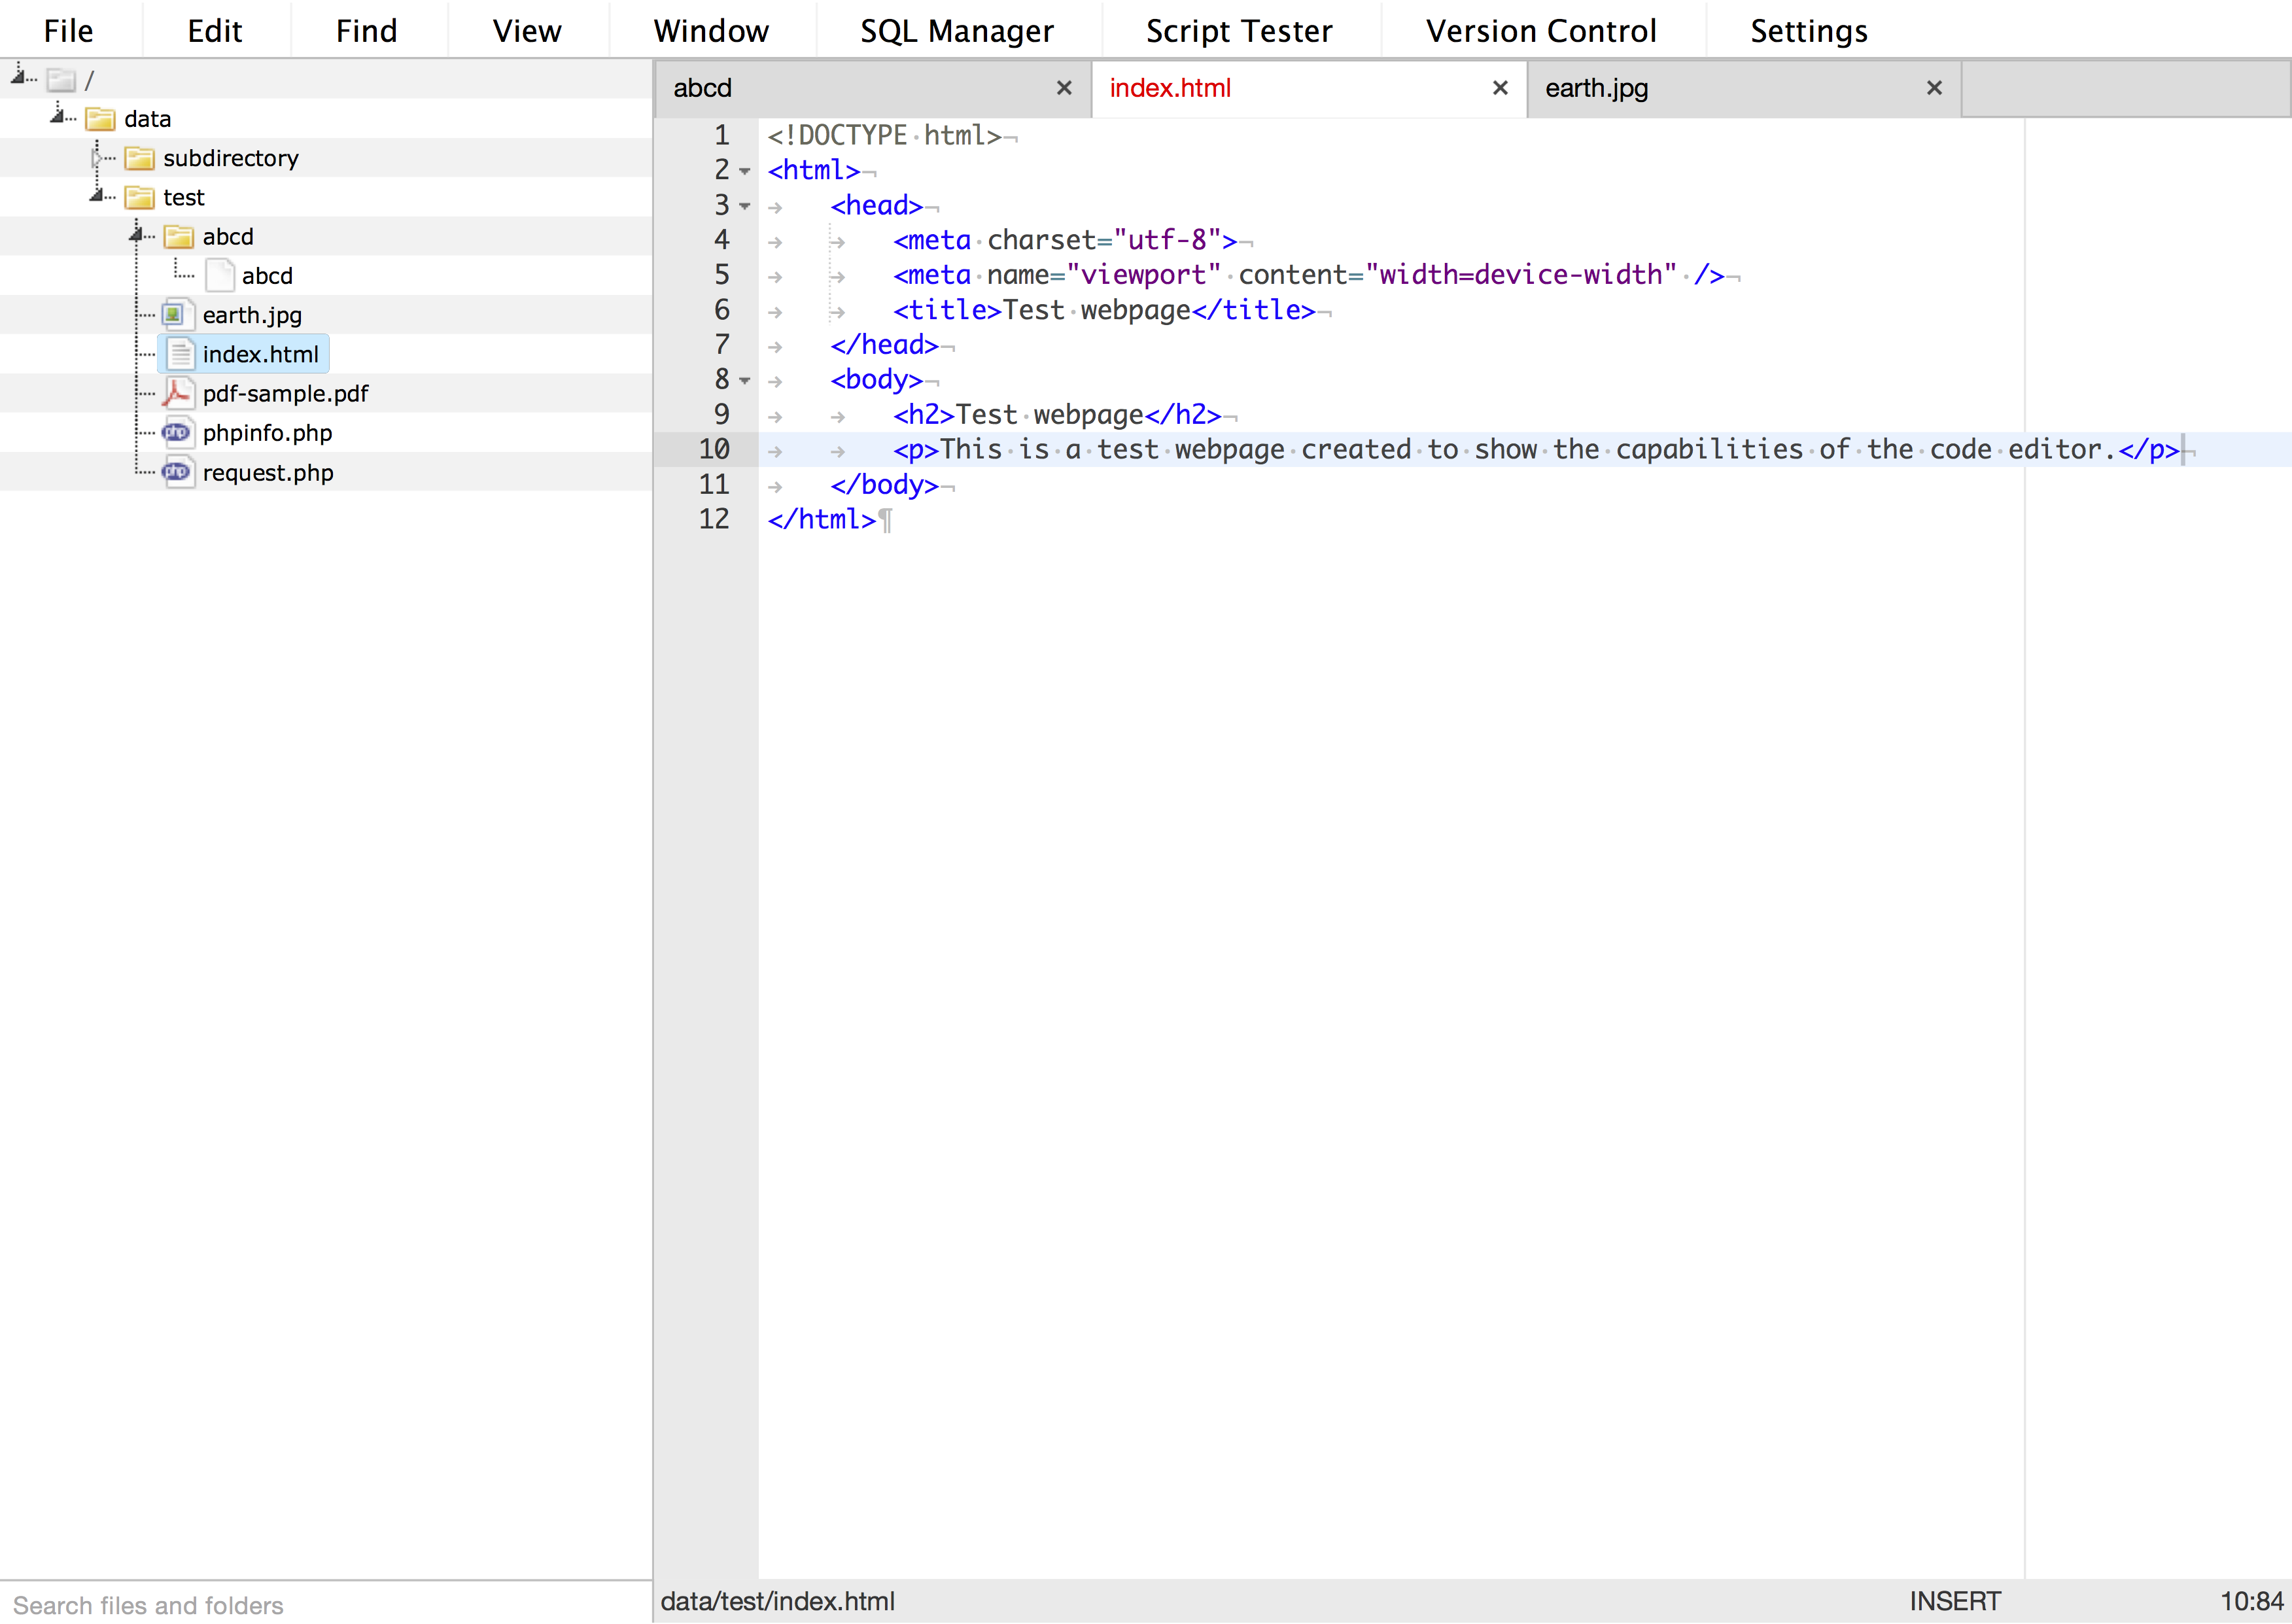Click the INSERT mode status indicator
This screenshot has width=2292, height=1624.
[x=1954, y=1601]
